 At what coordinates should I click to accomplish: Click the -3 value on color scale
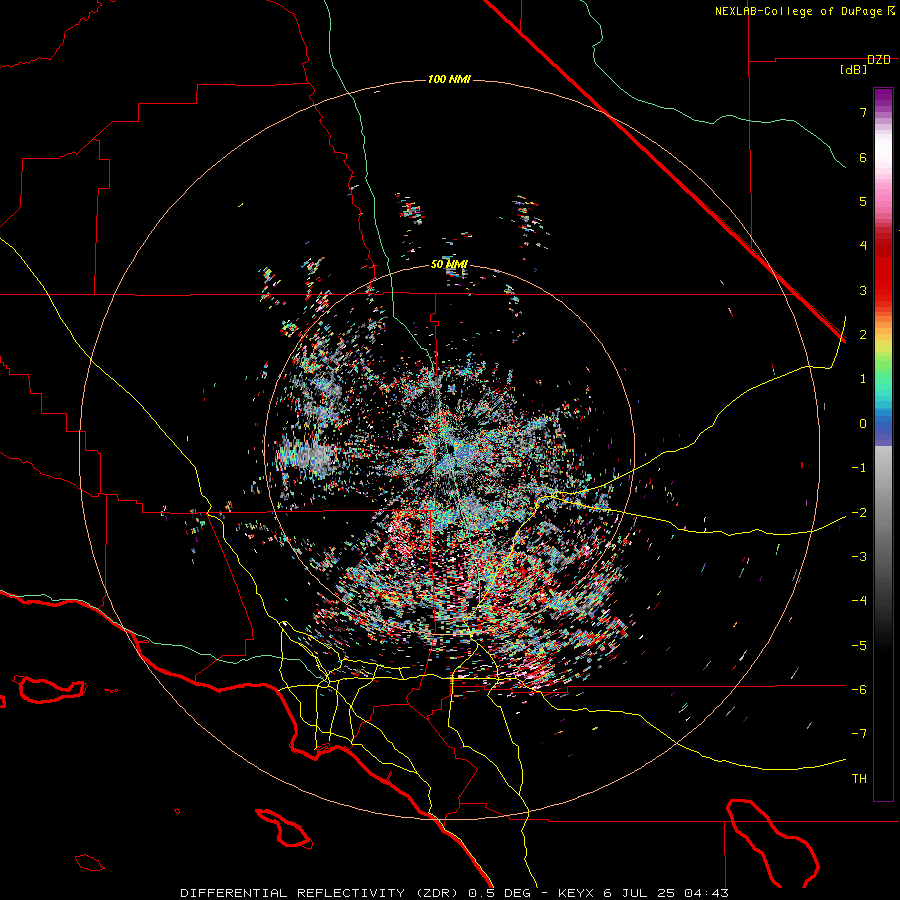point(859,556)
